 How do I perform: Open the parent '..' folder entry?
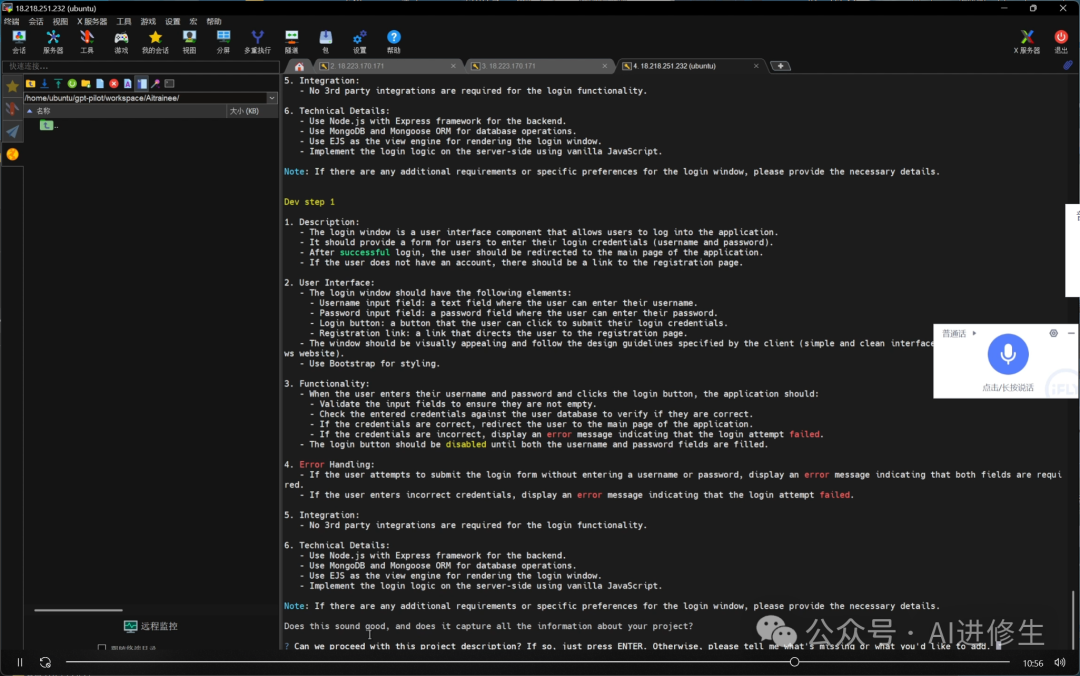(48, 125)
